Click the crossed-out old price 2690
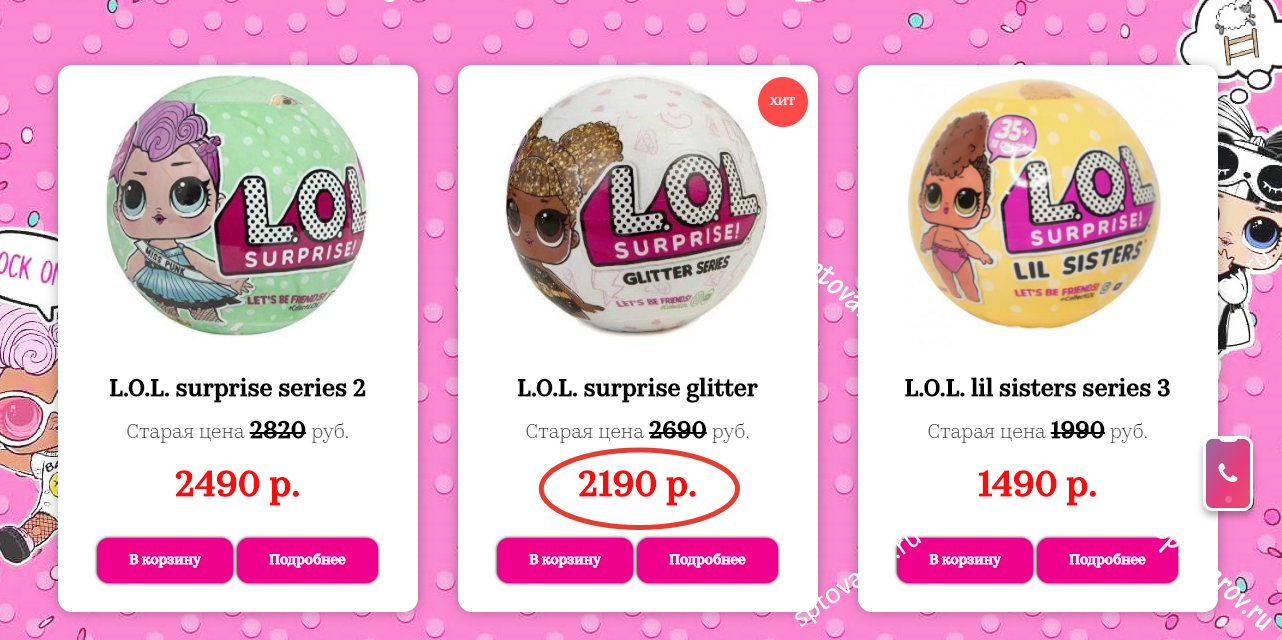This screenshot has height=640, width=1282. (x=678, y=431)
